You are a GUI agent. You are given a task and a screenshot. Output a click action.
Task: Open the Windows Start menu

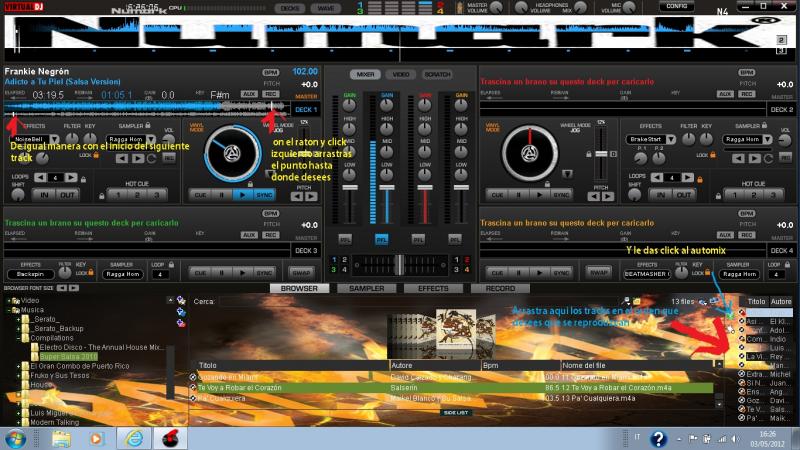click(15, 439)
